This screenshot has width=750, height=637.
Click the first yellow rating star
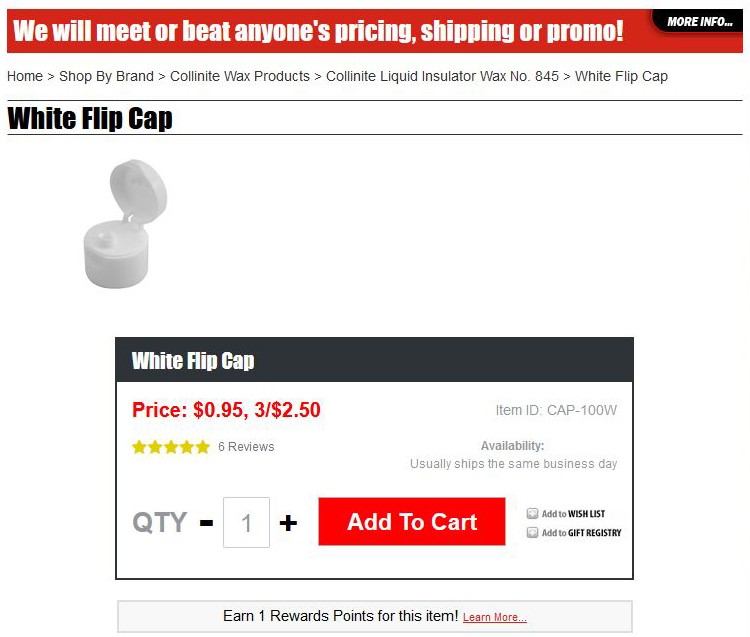139,447
